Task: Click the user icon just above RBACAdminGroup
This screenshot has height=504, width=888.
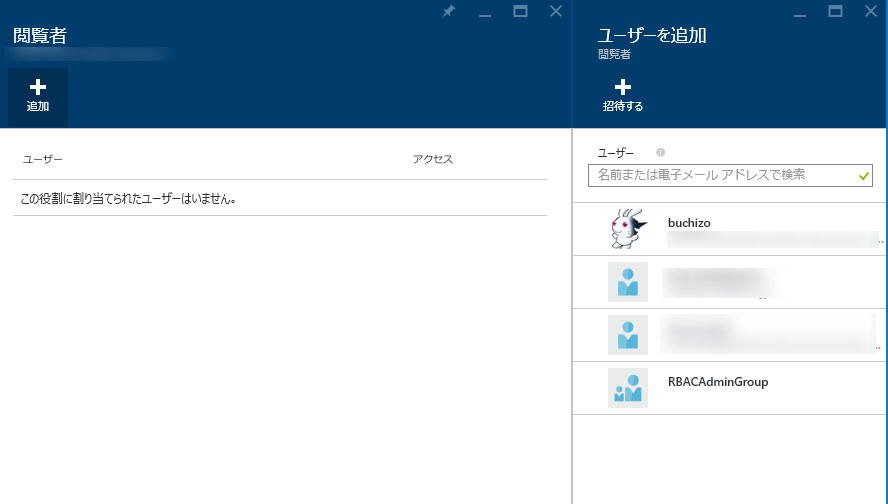Action: point(627,335)
